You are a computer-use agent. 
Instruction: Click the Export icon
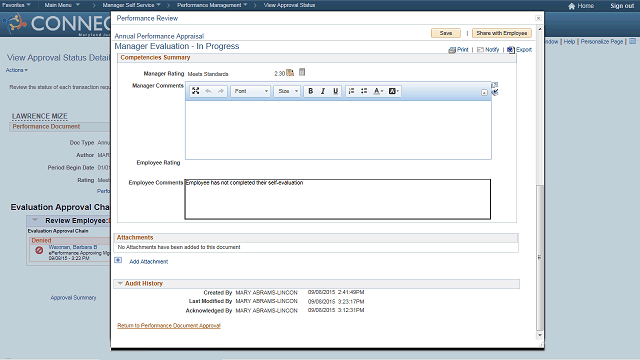tap(511, 50)
